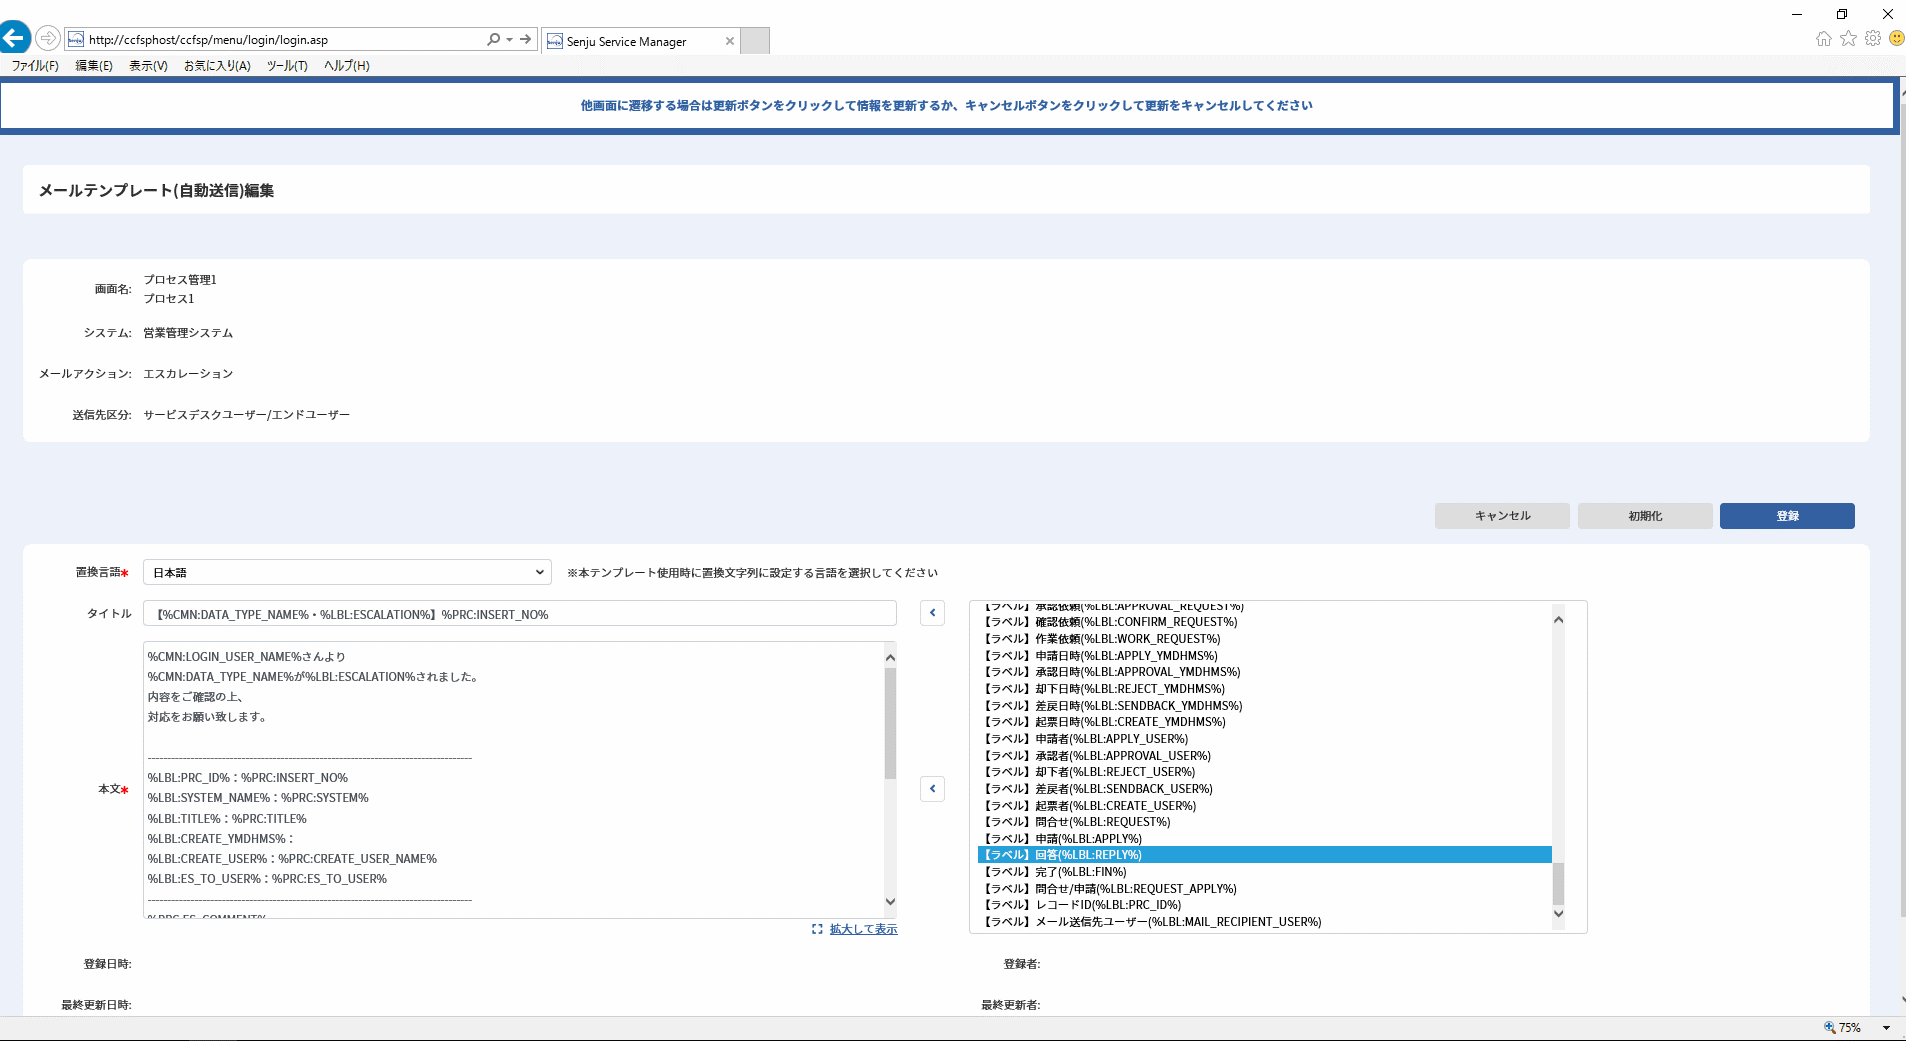Image resolution: width=1906 pixels, height=1041 pixels.
Task: Click the 拡大して表示 link
Action: (x=863, y=929)
